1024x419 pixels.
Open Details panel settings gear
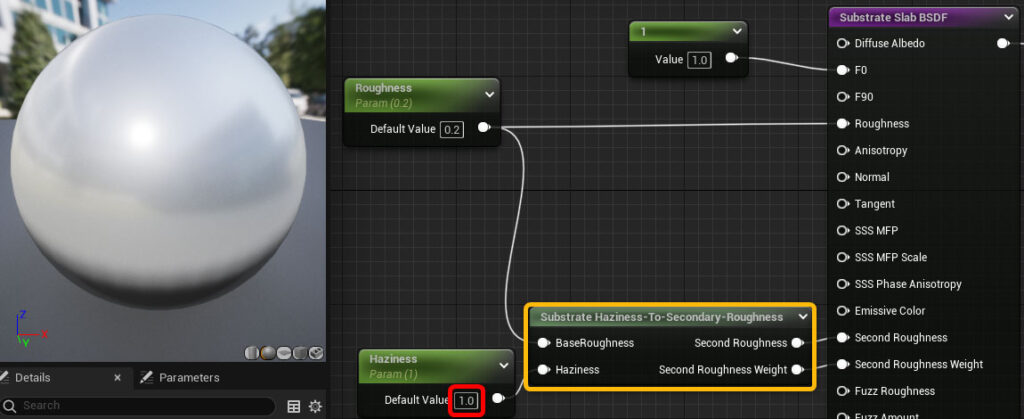(x=315, y=407)
